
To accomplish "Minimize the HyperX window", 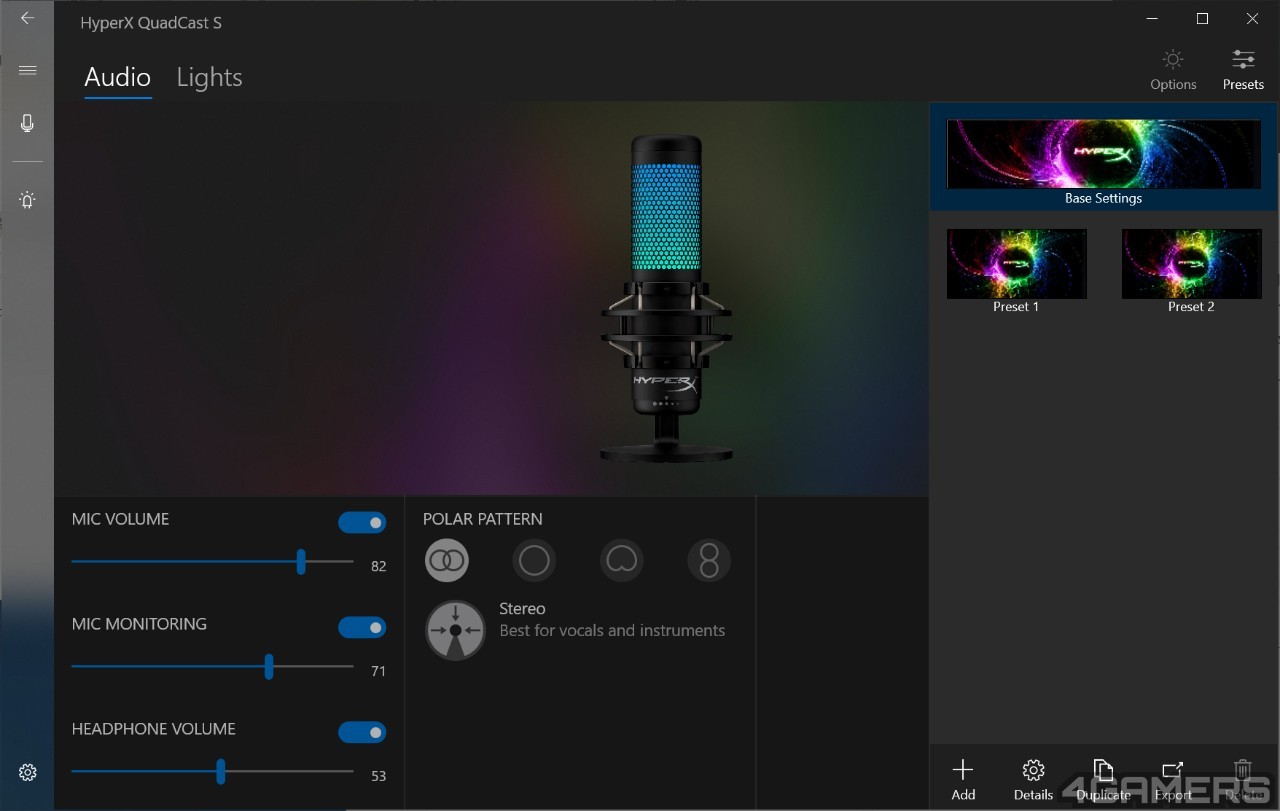I will click(1152, 18).
